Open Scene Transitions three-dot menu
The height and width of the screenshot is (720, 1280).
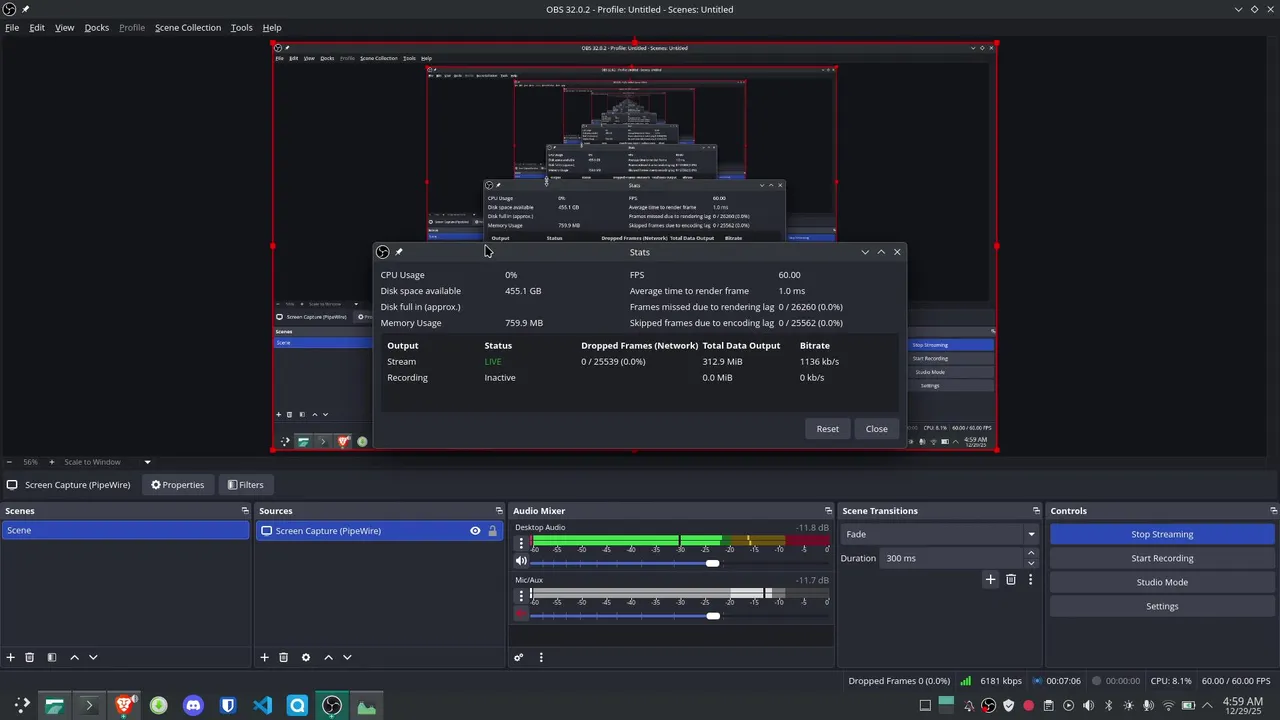(x=1030, y=579)
